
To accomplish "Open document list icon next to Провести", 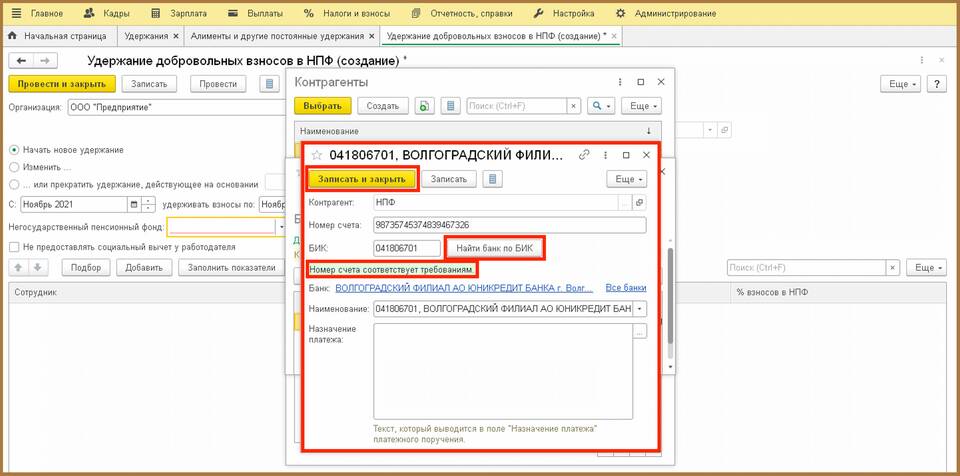I will coord(268,84).
